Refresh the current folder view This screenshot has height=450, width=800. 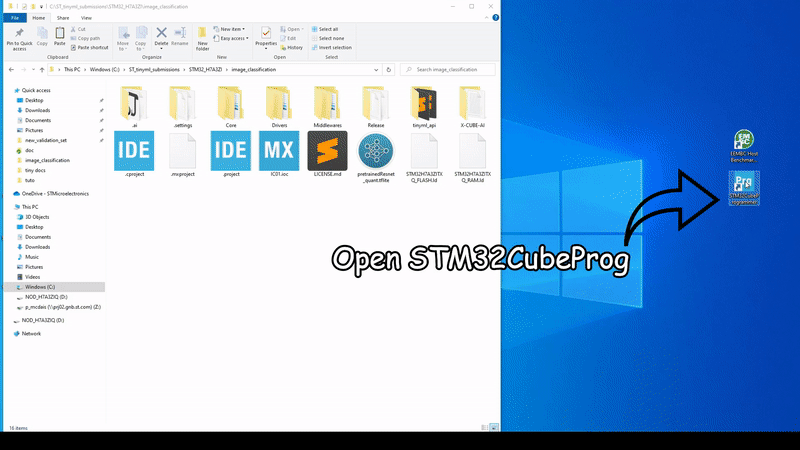tap(389, 69)
